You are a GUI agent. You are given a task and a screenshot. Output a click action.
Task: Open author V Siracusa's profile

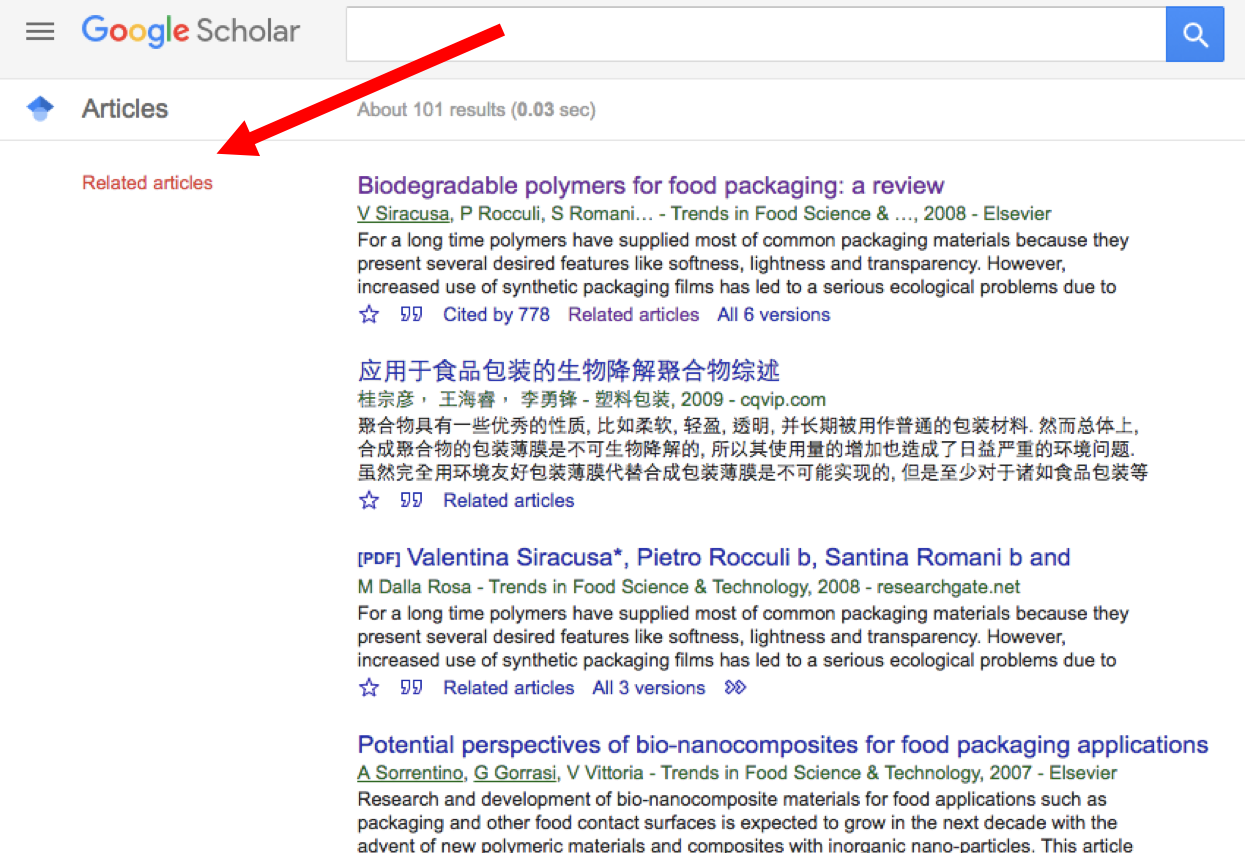pos(403,214)
